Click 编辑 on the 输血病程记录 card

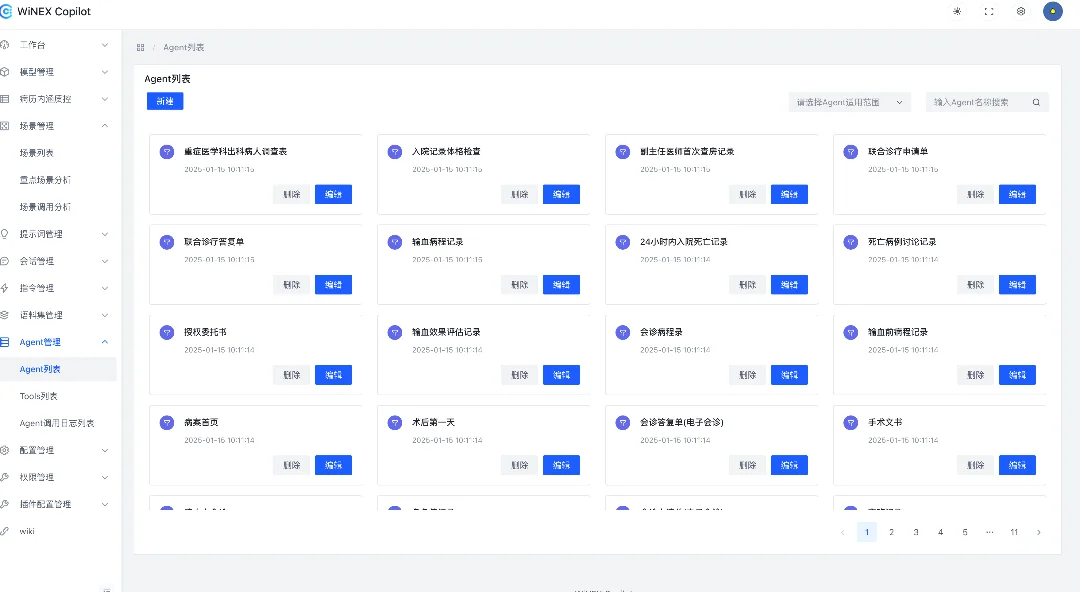pyautogui.click(x=561, y=285)
